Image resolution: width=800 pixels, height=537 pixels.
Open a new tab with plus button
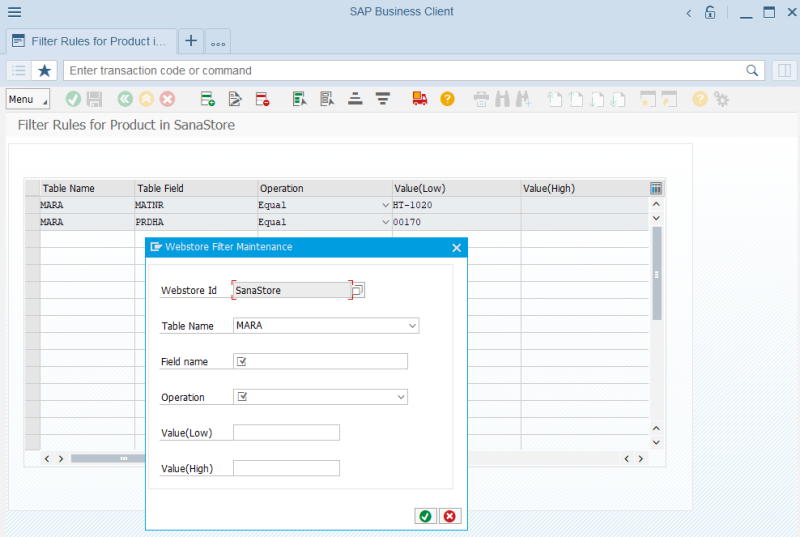coord(191,41)
